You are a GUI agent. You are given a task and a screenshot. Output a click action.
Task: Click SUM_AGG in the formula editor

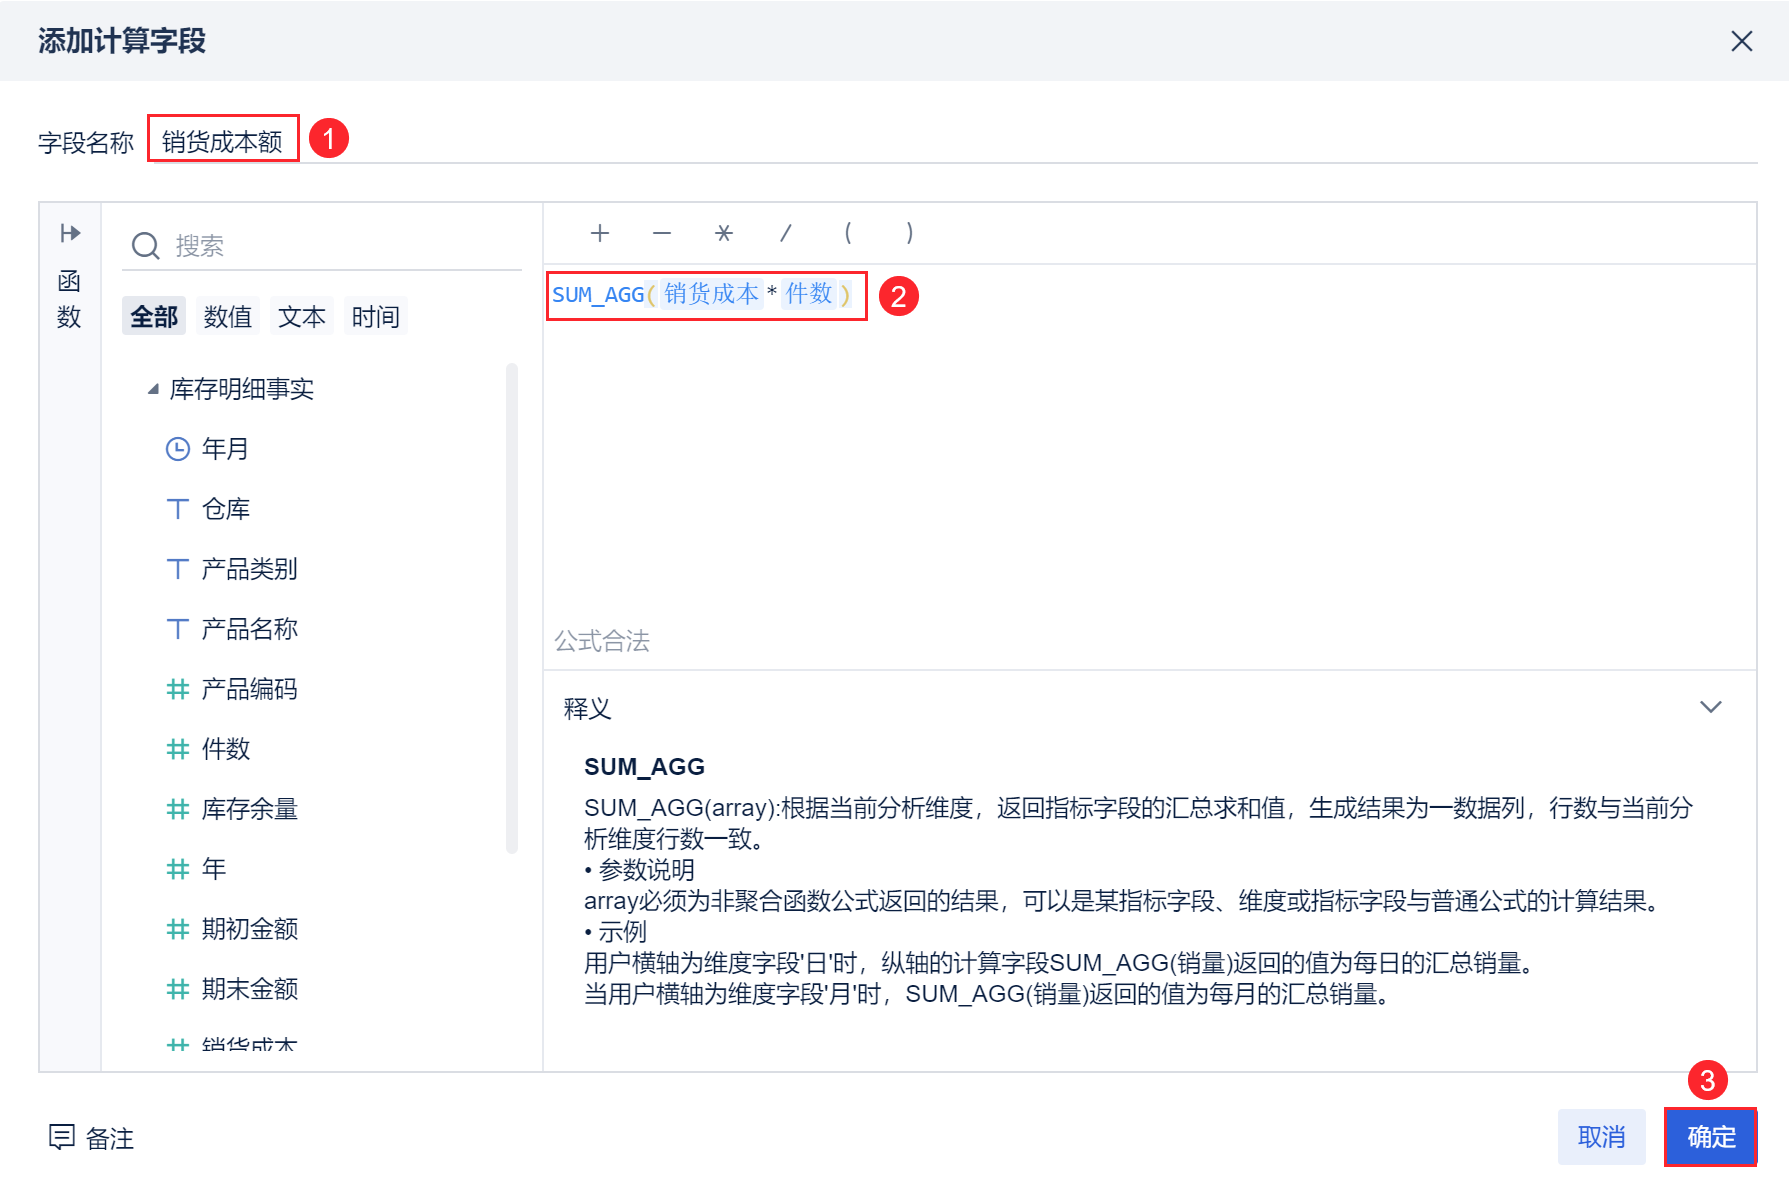pyautogui.click(x=598, y=295)
